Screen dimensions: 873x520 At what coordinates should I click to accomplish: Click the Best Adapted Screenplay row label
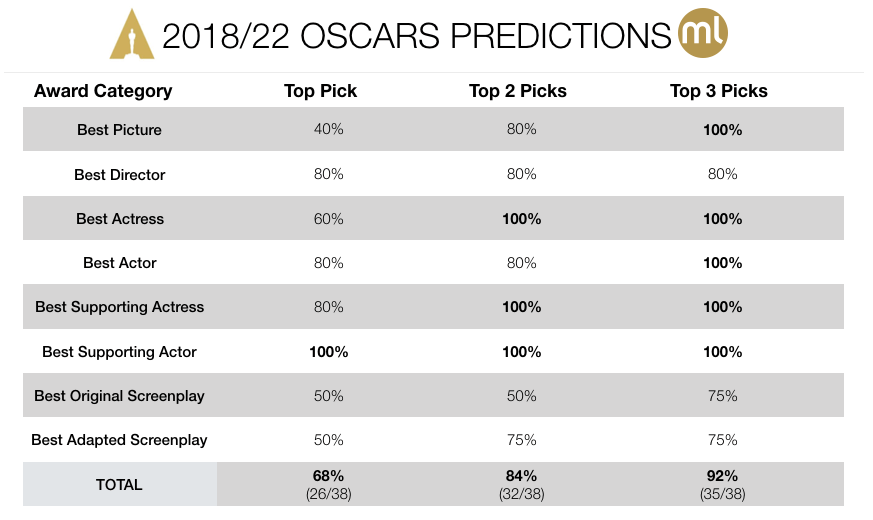point(119,440)
